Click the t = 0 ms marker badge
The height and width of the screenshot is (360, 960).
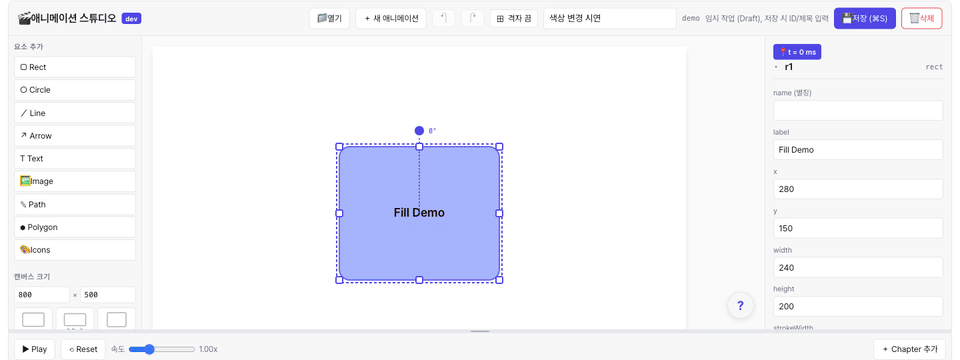tap(797, 52)
